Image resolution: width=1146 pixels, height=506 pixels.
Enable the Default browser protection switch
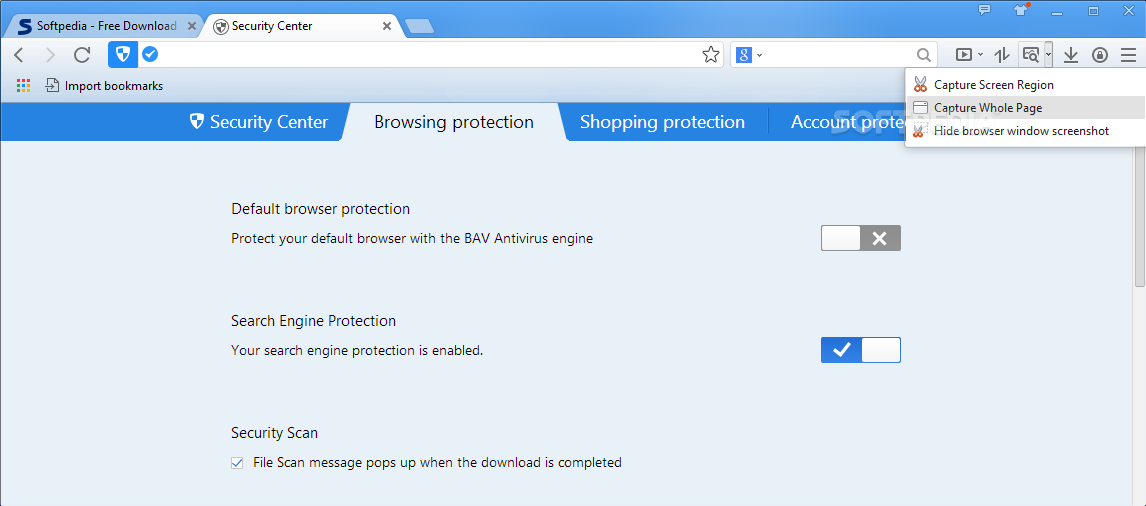tap(860, 238)
